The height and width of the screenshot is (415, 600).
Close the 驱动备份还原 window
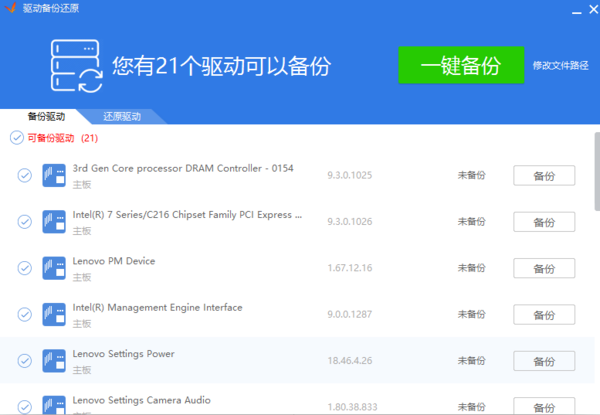[x=593, y=9]
